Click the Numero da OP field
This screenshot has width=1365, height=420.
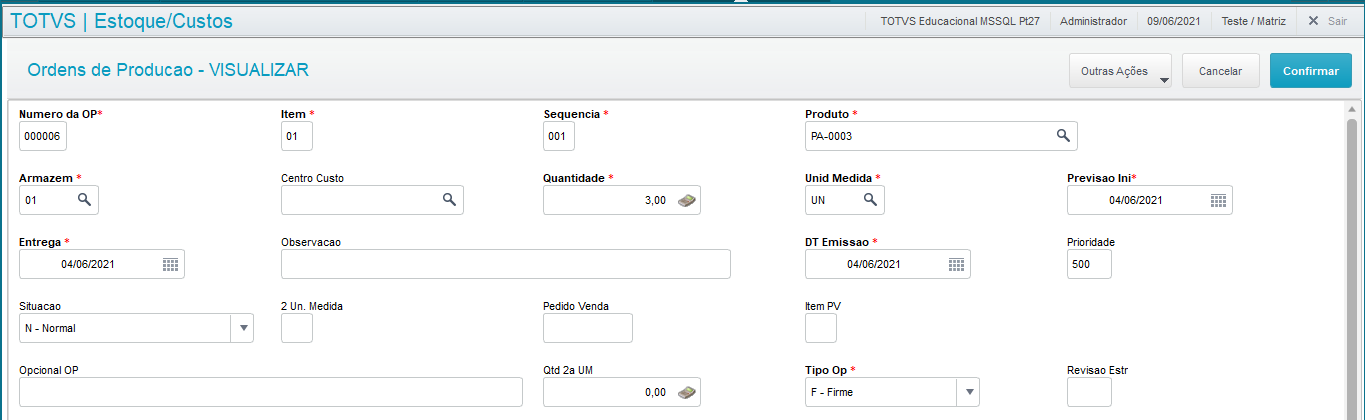43,136
